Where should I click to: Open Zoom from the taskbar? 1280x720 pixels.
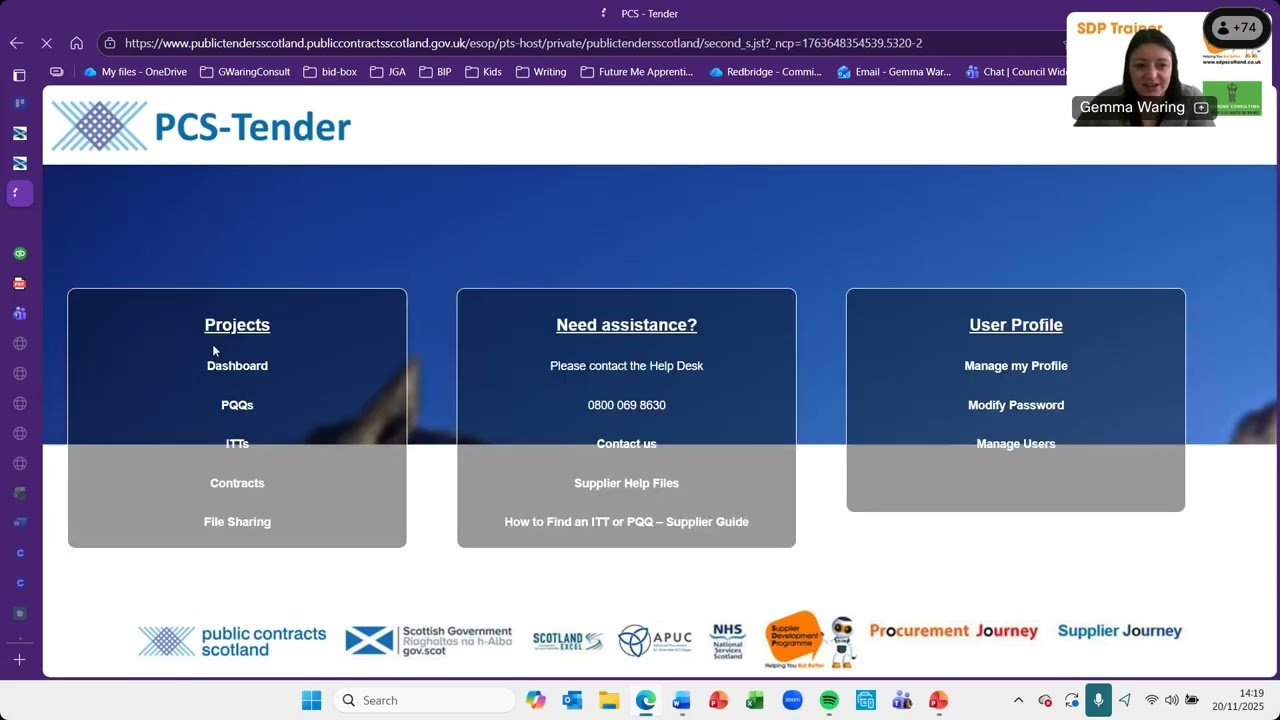792,700
